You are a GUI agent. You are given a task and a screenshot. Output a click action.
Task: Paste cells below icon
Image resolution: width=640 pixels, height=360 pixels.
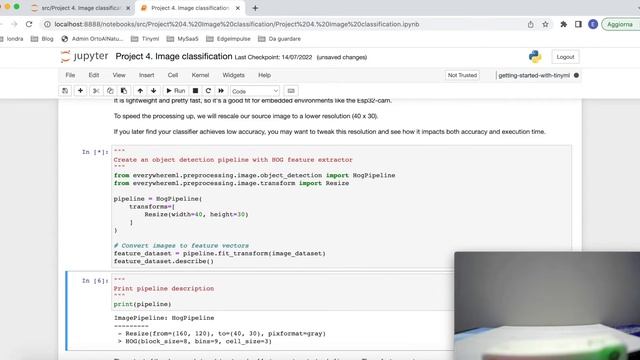tap(124, 91)
